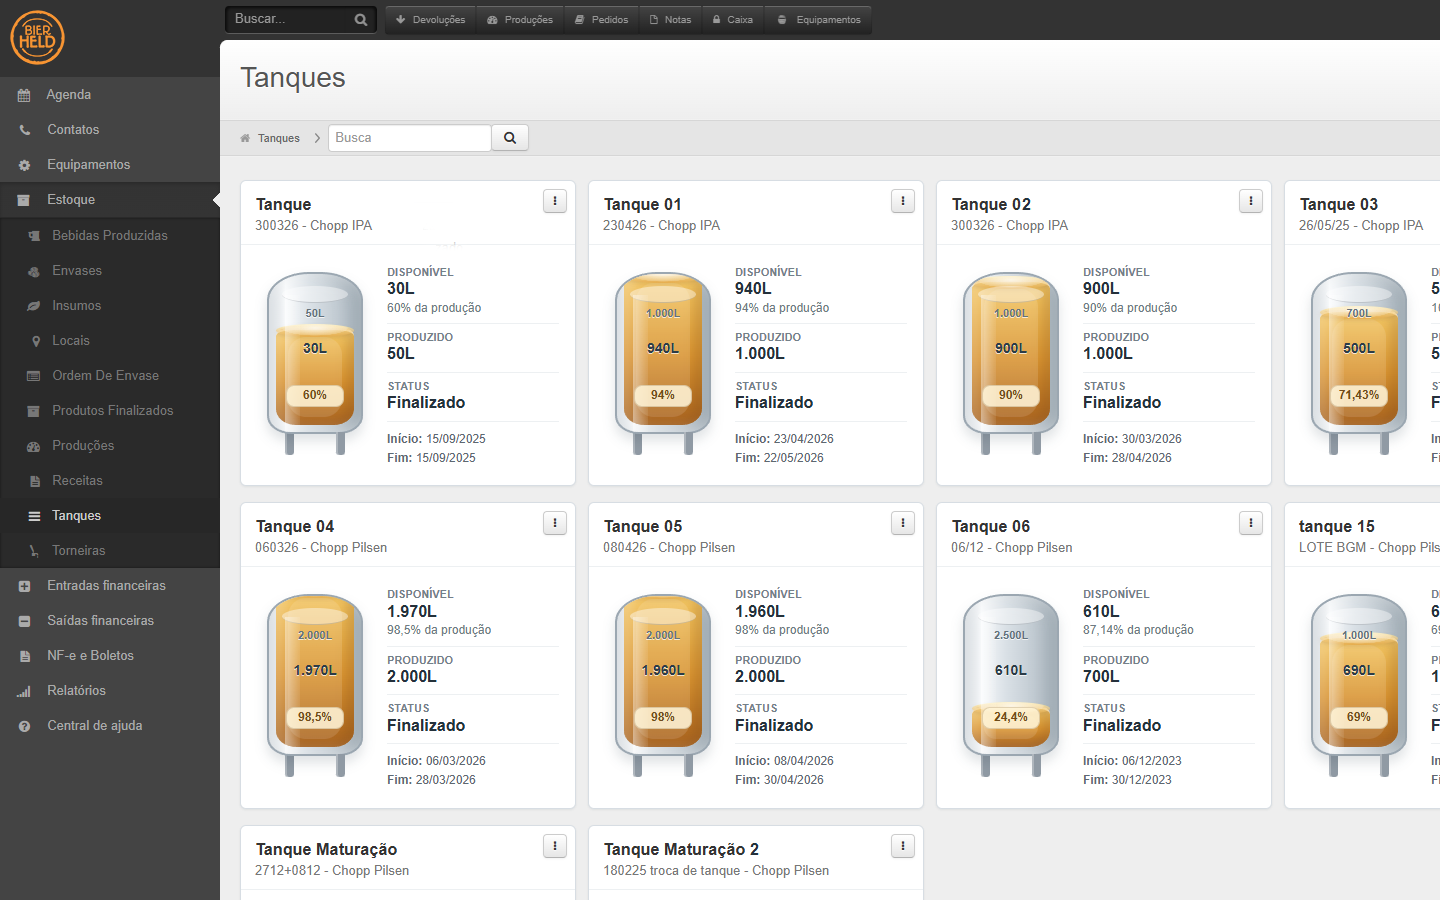1440x900 pixels.
Task: Open options menu for Tanque Maturação 2
Action: pyautogui.click(x=903, y=846)
